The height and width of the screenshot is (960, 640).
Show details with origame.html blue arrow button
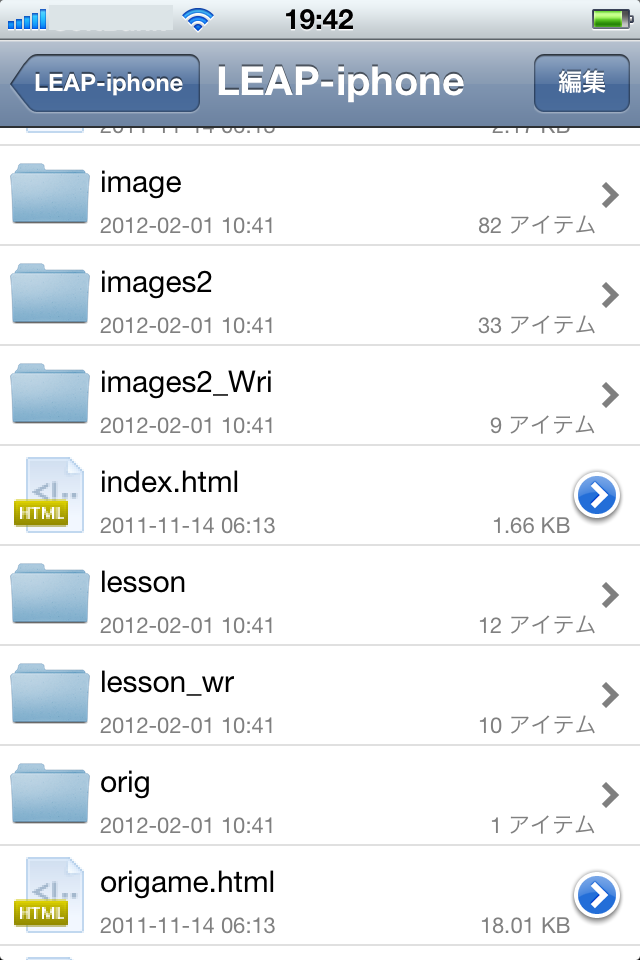597,895
